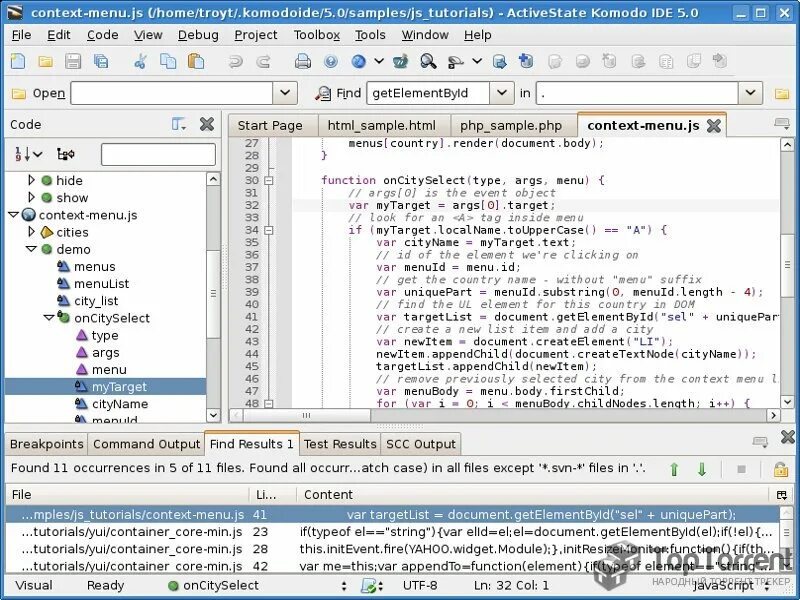This screenshot has height=600, width=800.
Task: Open the Toolbox menu
Action: coord(316,35)
